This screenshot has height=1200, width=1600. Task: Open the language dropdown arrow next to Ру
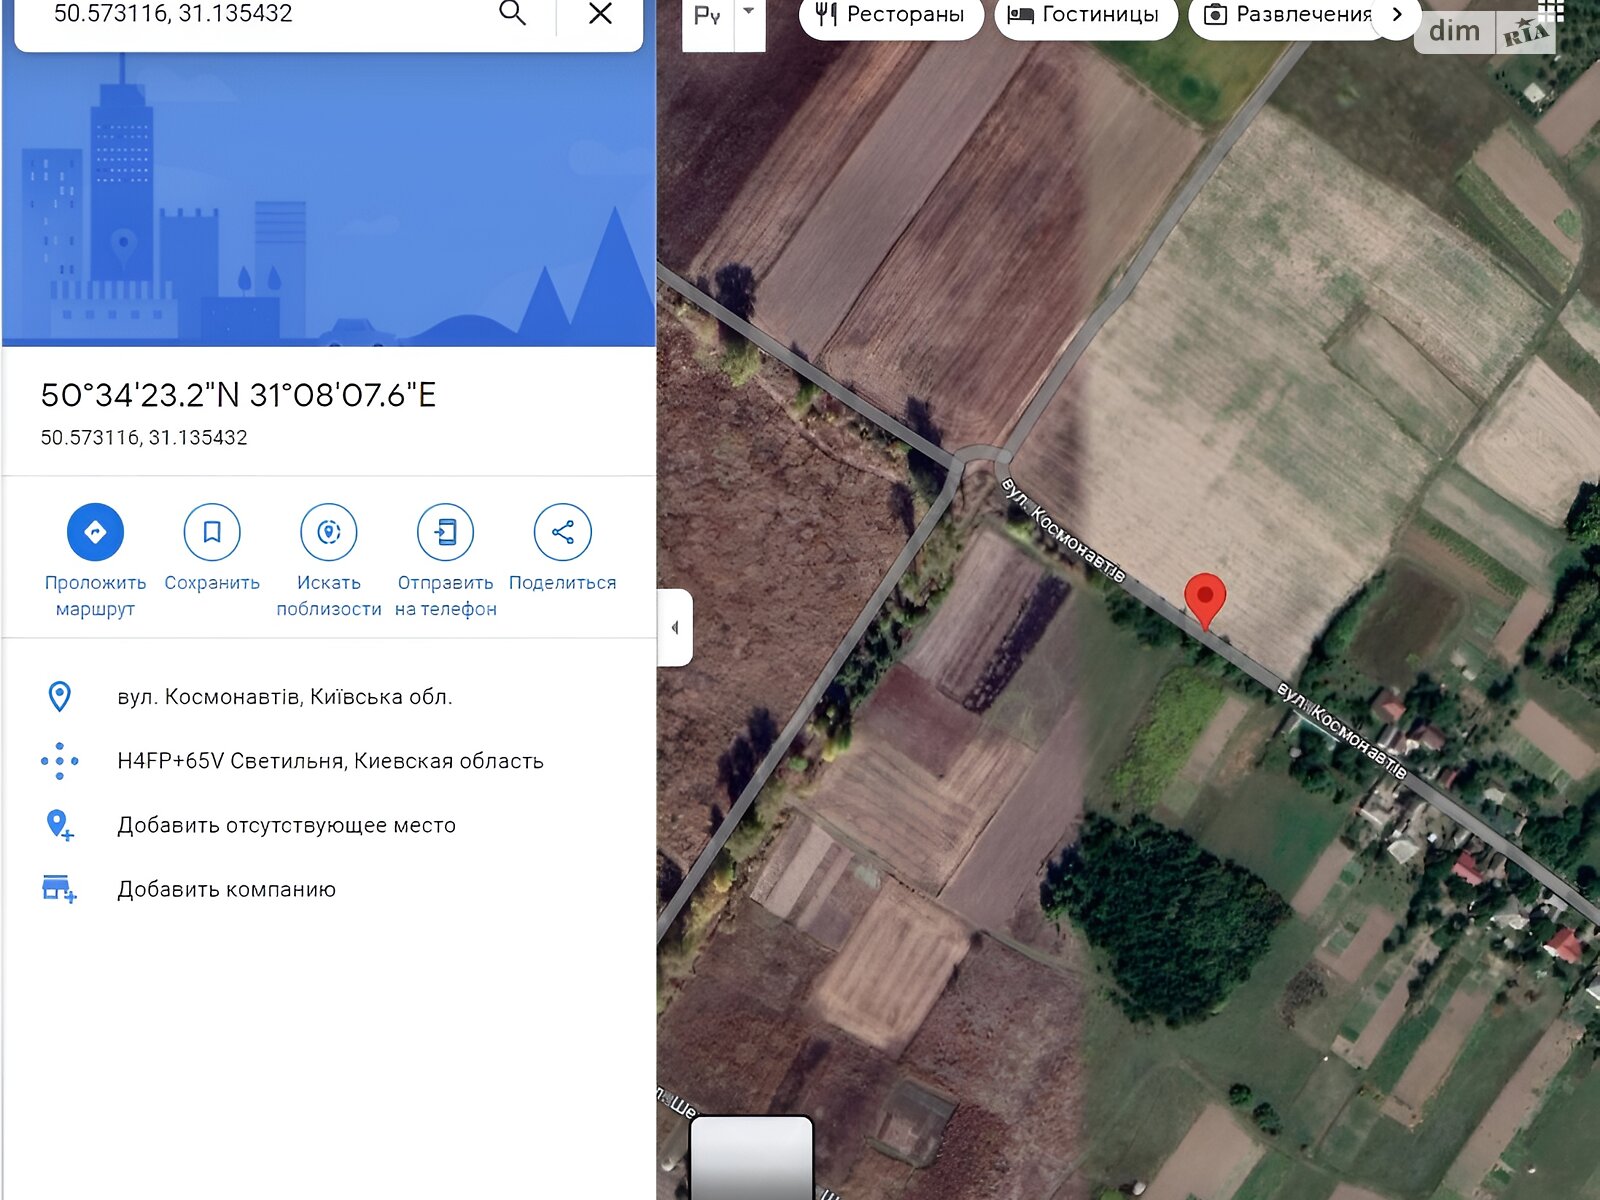click(x=749, y=14)
